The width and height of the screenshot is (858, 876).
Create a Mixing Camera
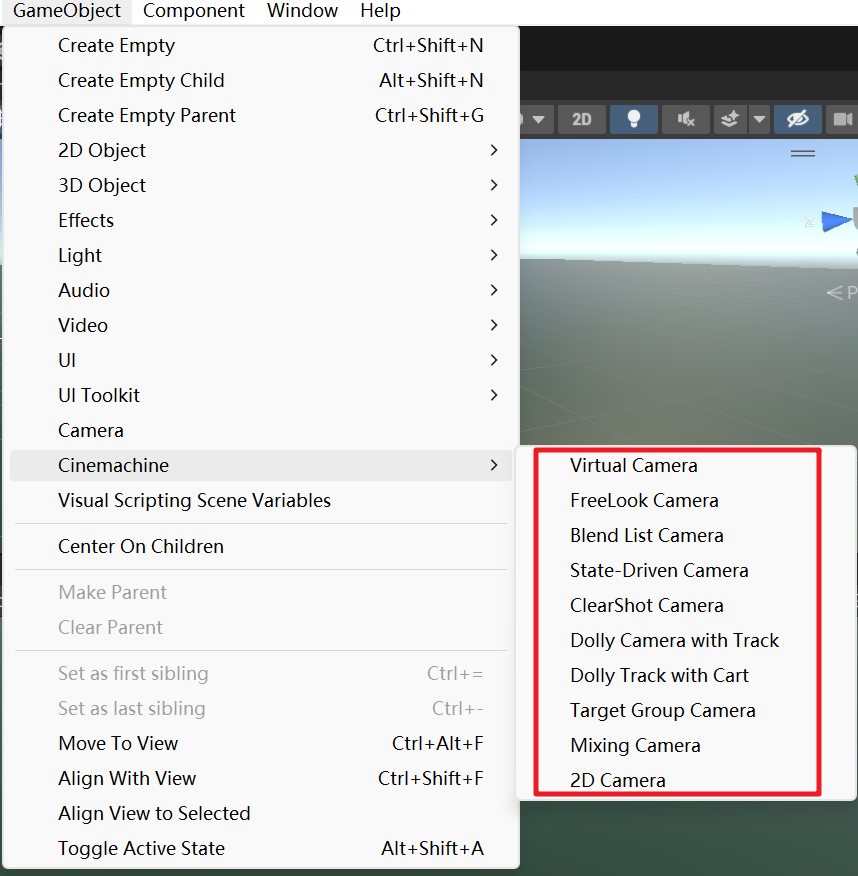click(685, 745)
